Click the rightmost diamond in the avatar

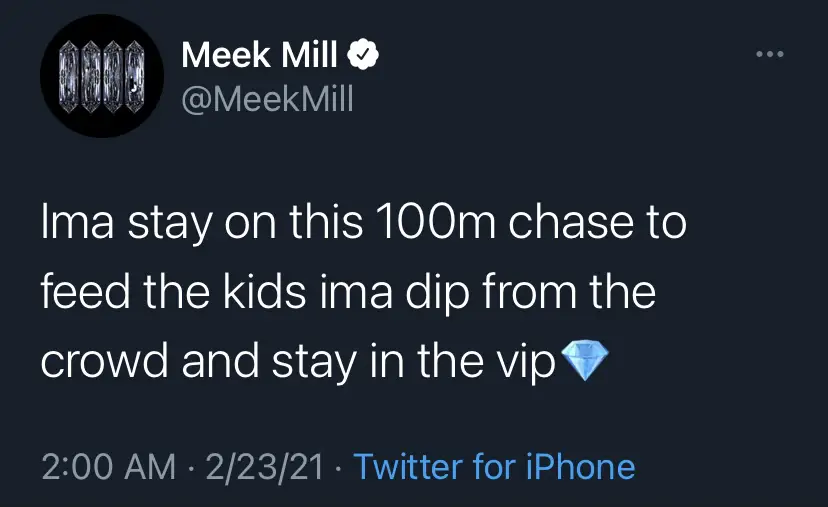(x=136, y=77)
